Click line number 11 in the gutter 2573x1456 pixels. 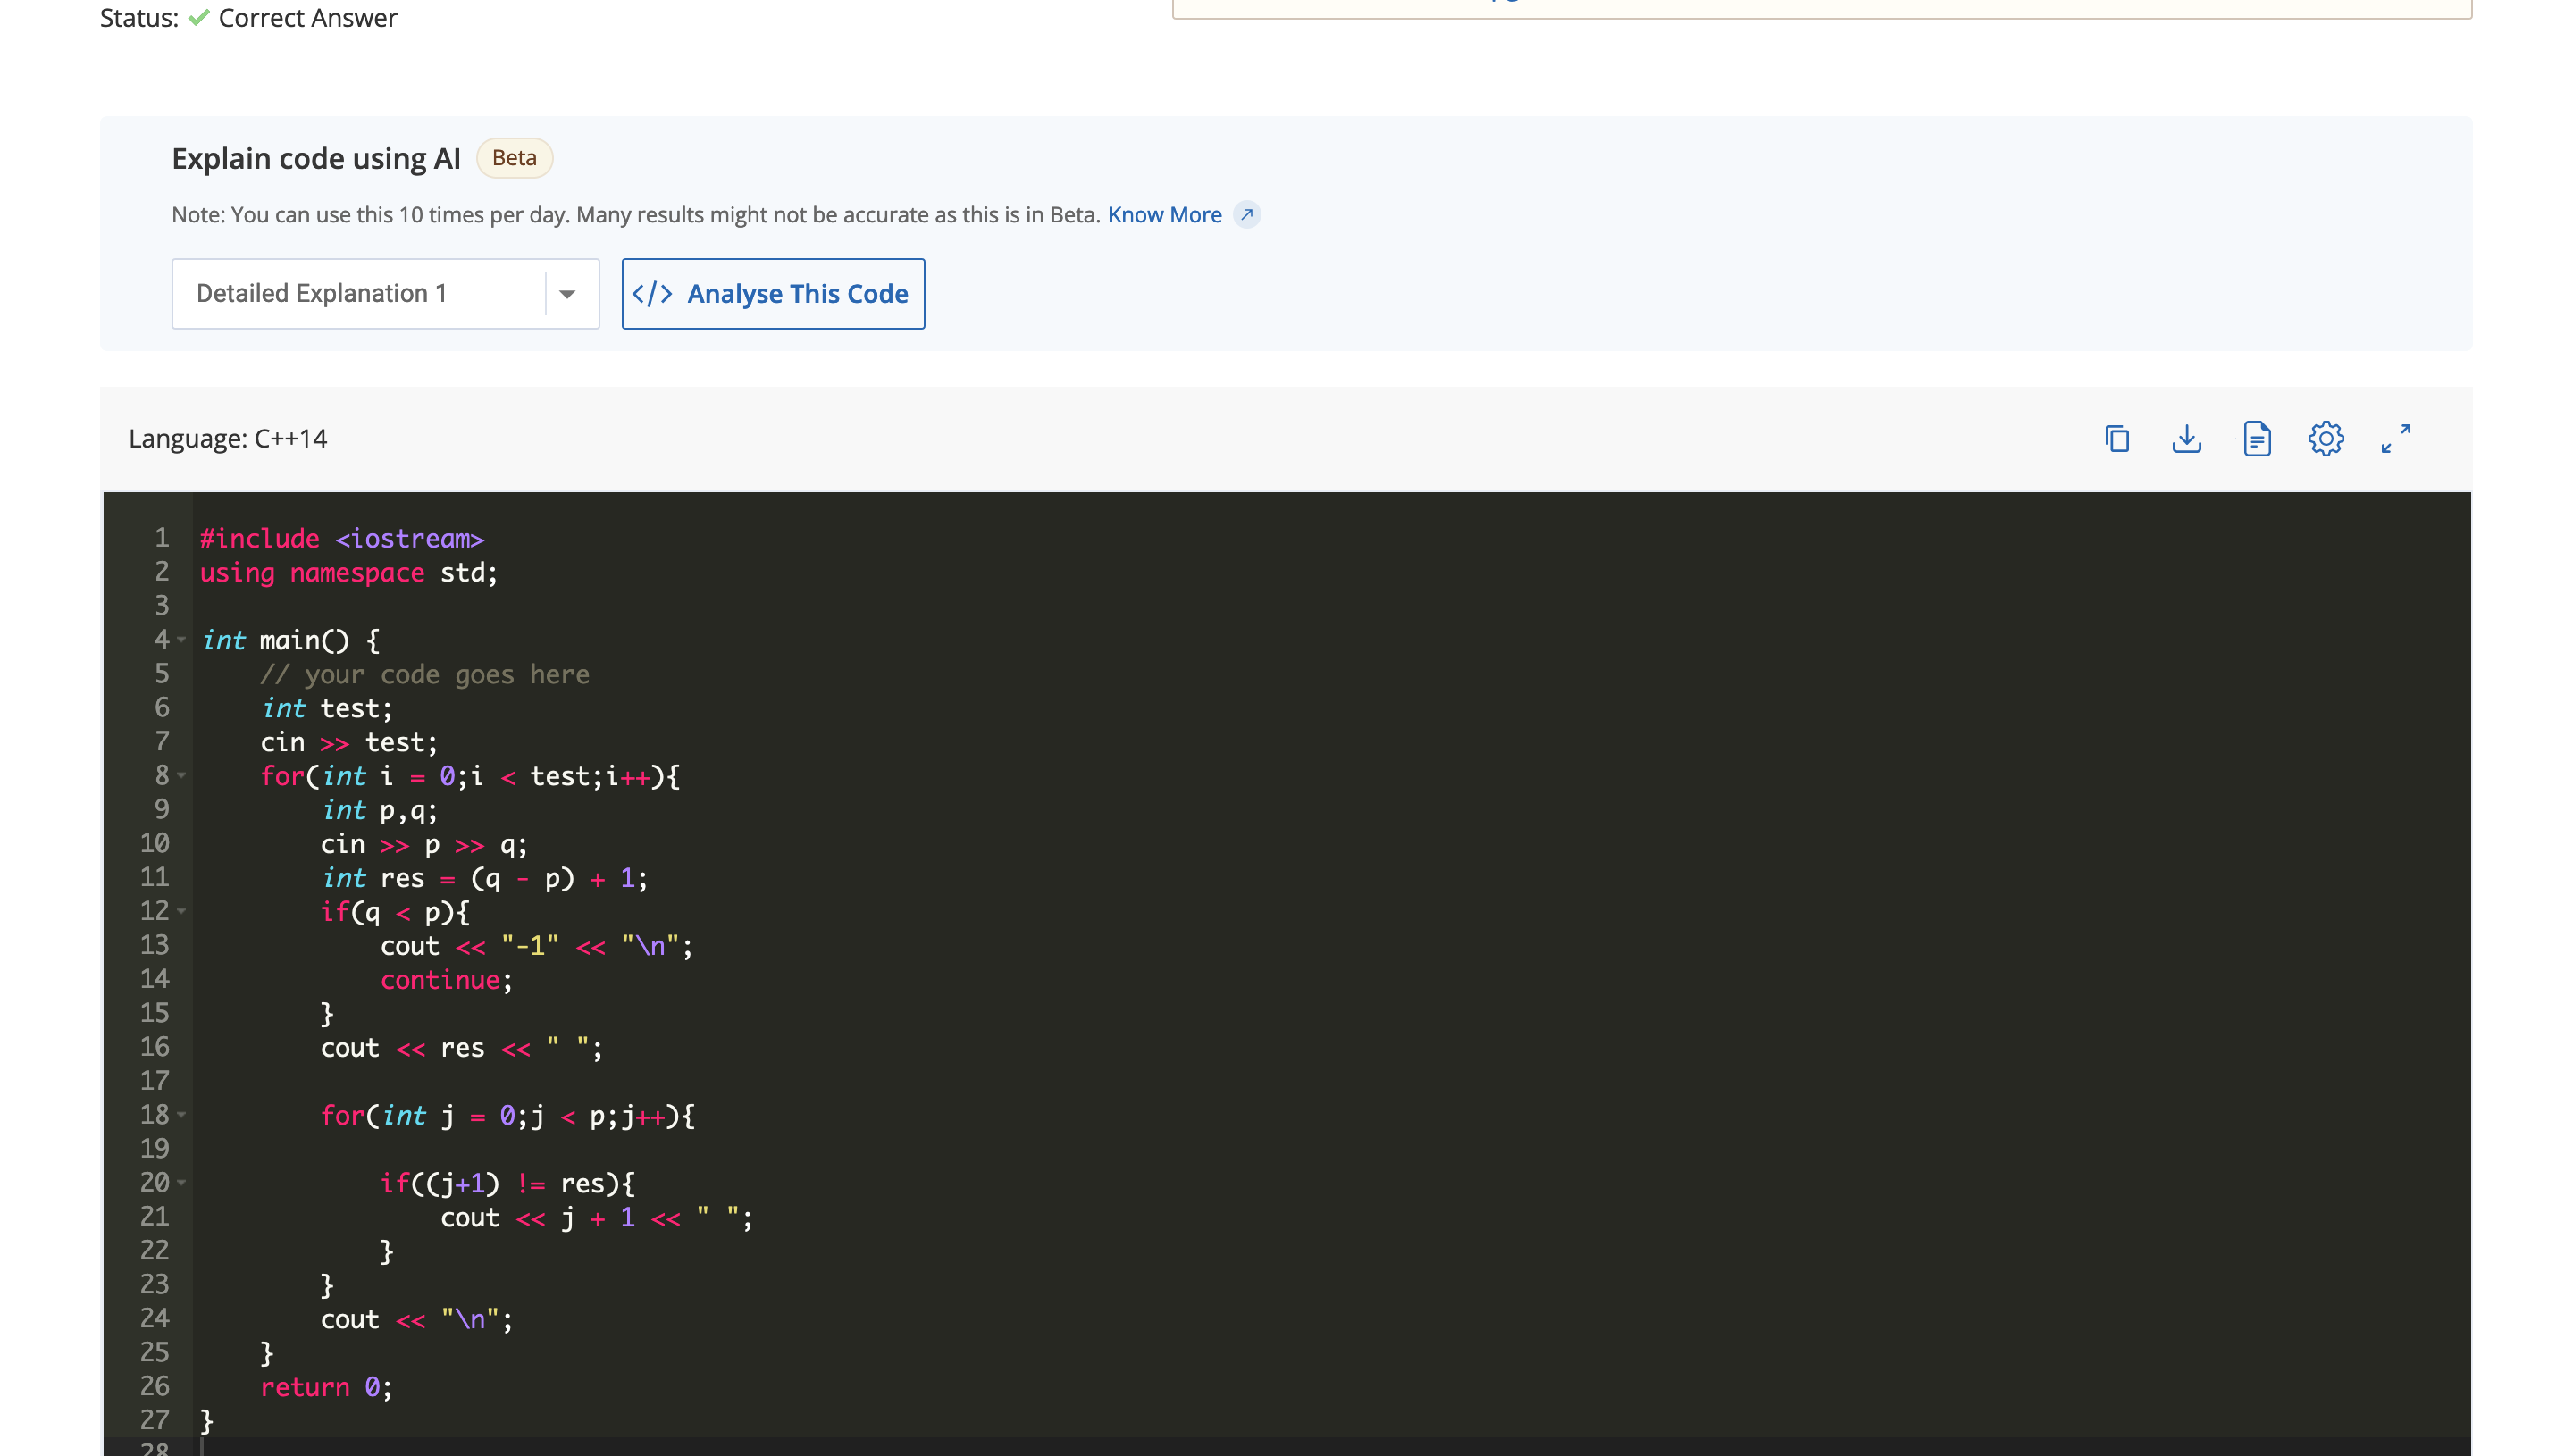(156, 878)
